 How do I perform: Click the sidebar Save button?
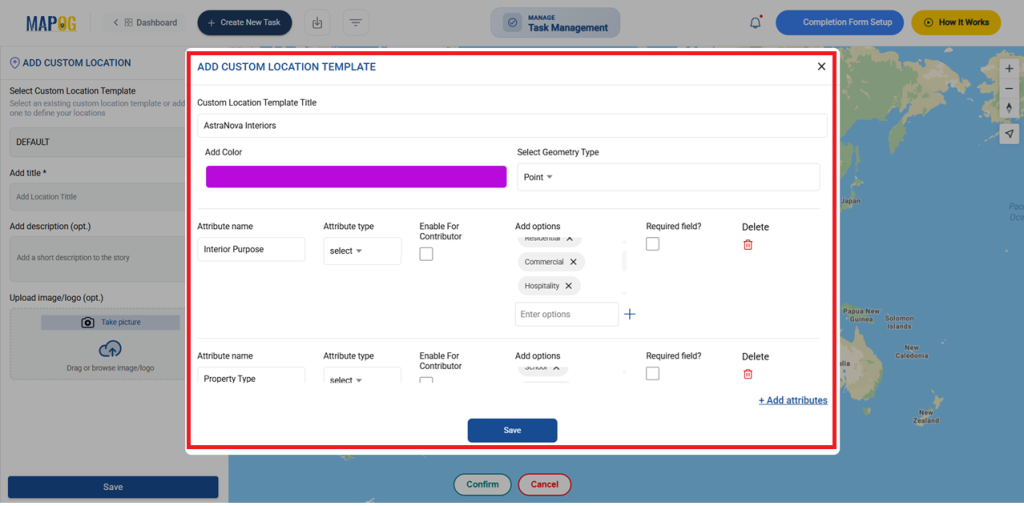click(113, 487)
